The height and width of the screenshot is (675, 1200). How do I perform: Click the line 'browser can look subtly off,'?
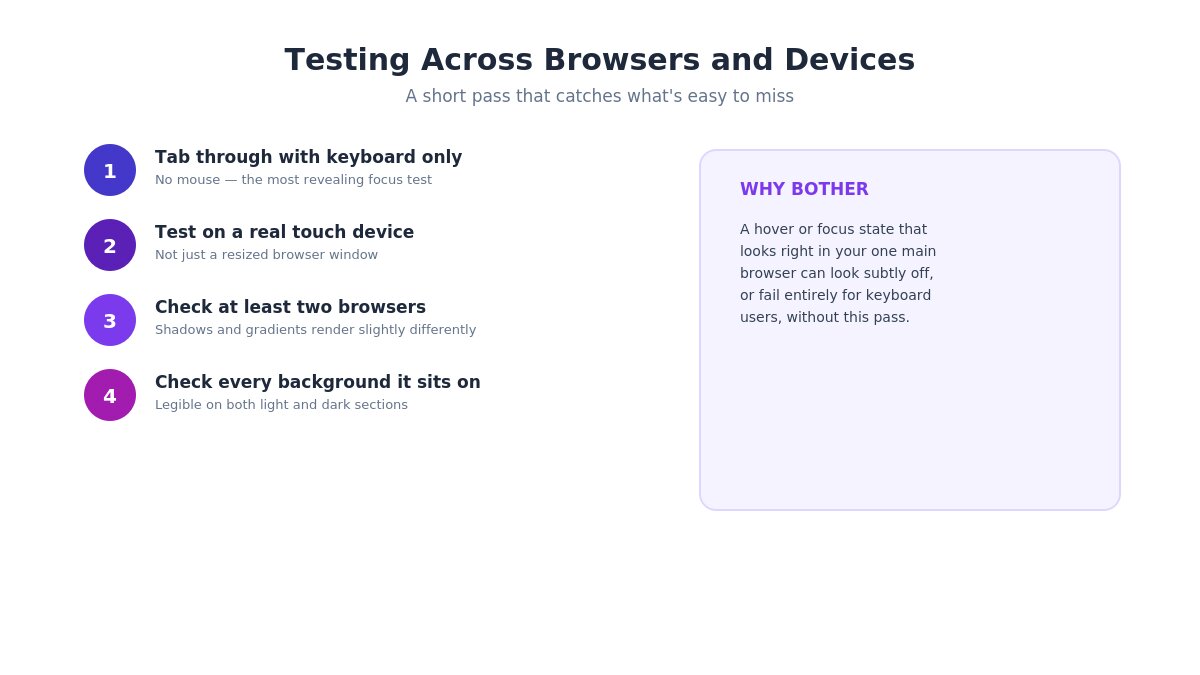click(x=837, y=273)
